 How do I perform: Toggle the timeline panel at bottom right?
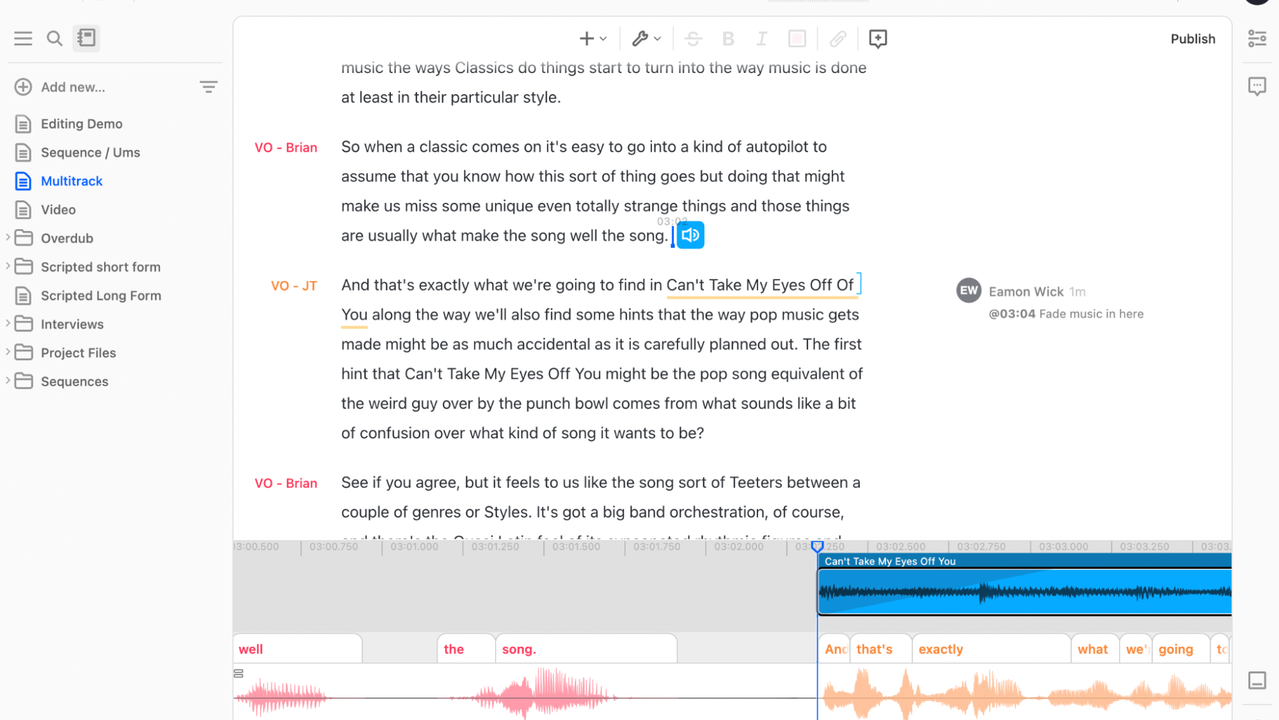[1257, 680]
